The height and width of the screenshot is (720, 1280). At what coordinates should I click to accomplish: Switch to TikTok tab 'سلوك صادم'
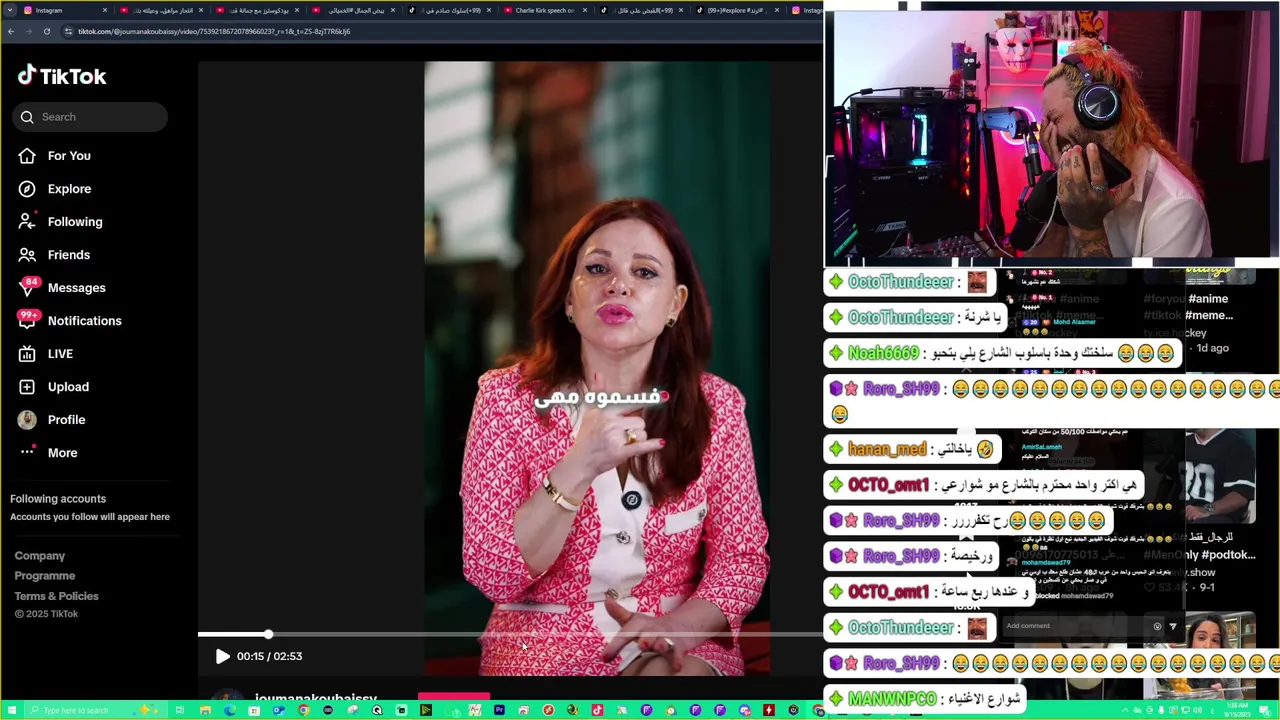(448, 10)
